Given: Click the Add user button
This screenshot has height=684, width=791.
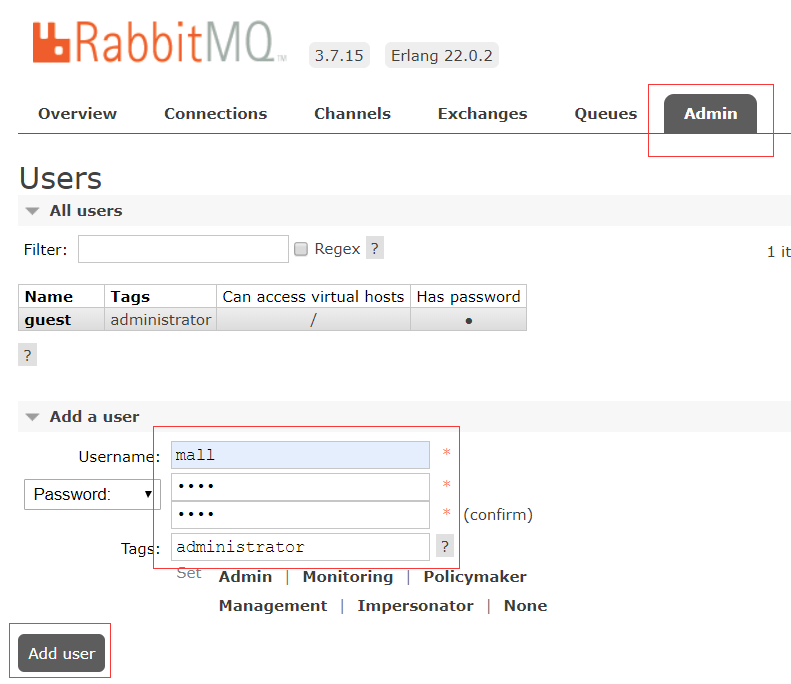Looking at the screenshot, I should point(62,653).
